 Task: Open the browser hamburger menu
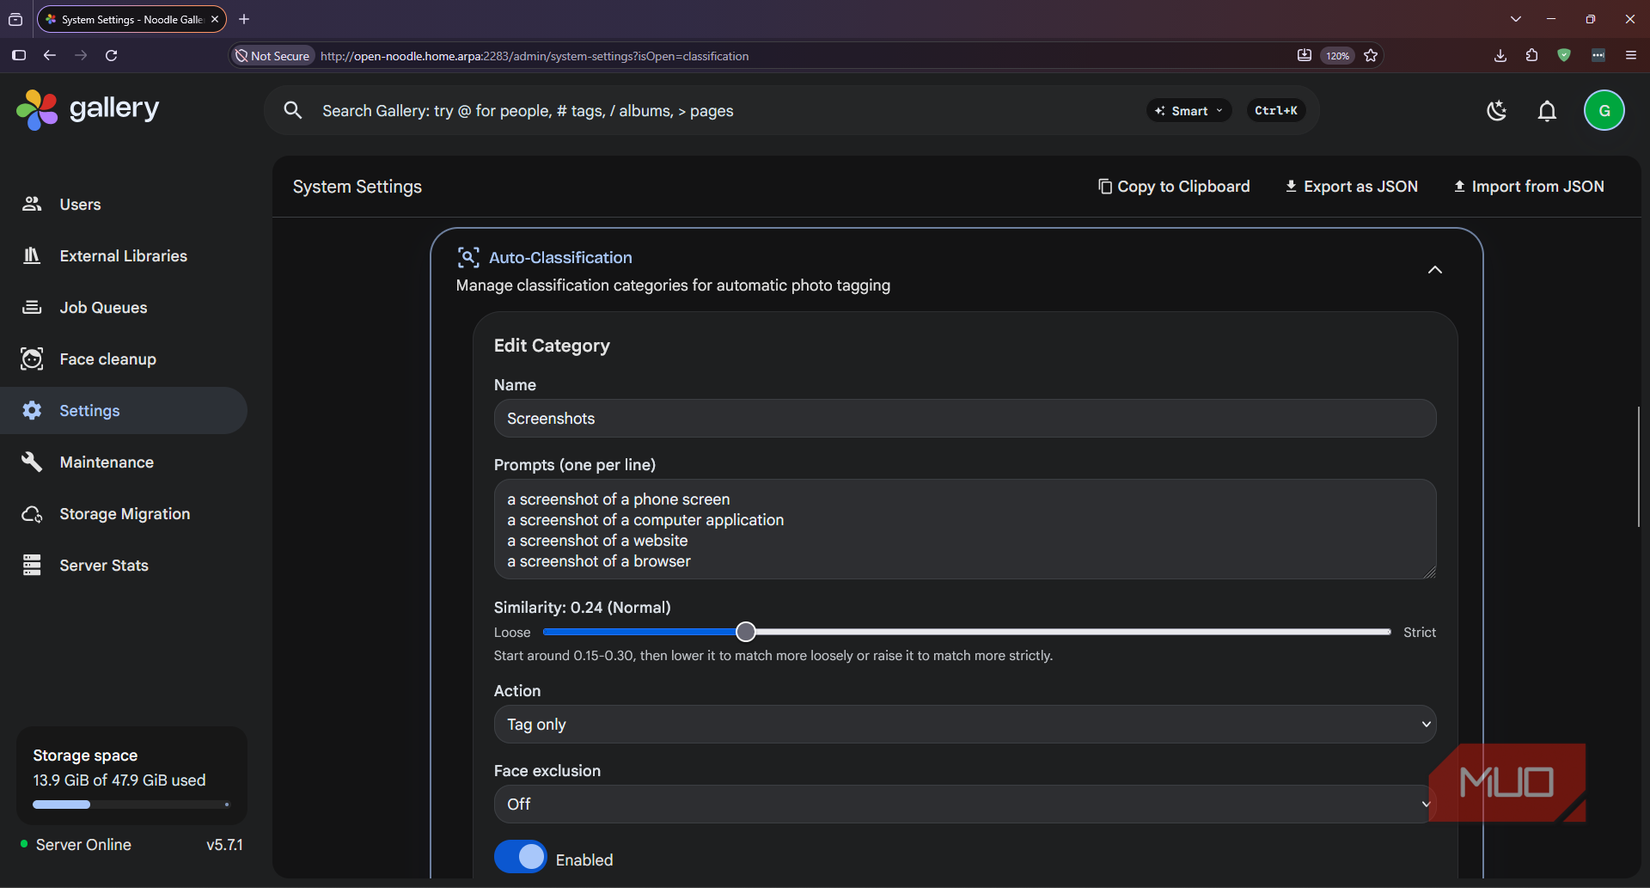[1631, 56]
